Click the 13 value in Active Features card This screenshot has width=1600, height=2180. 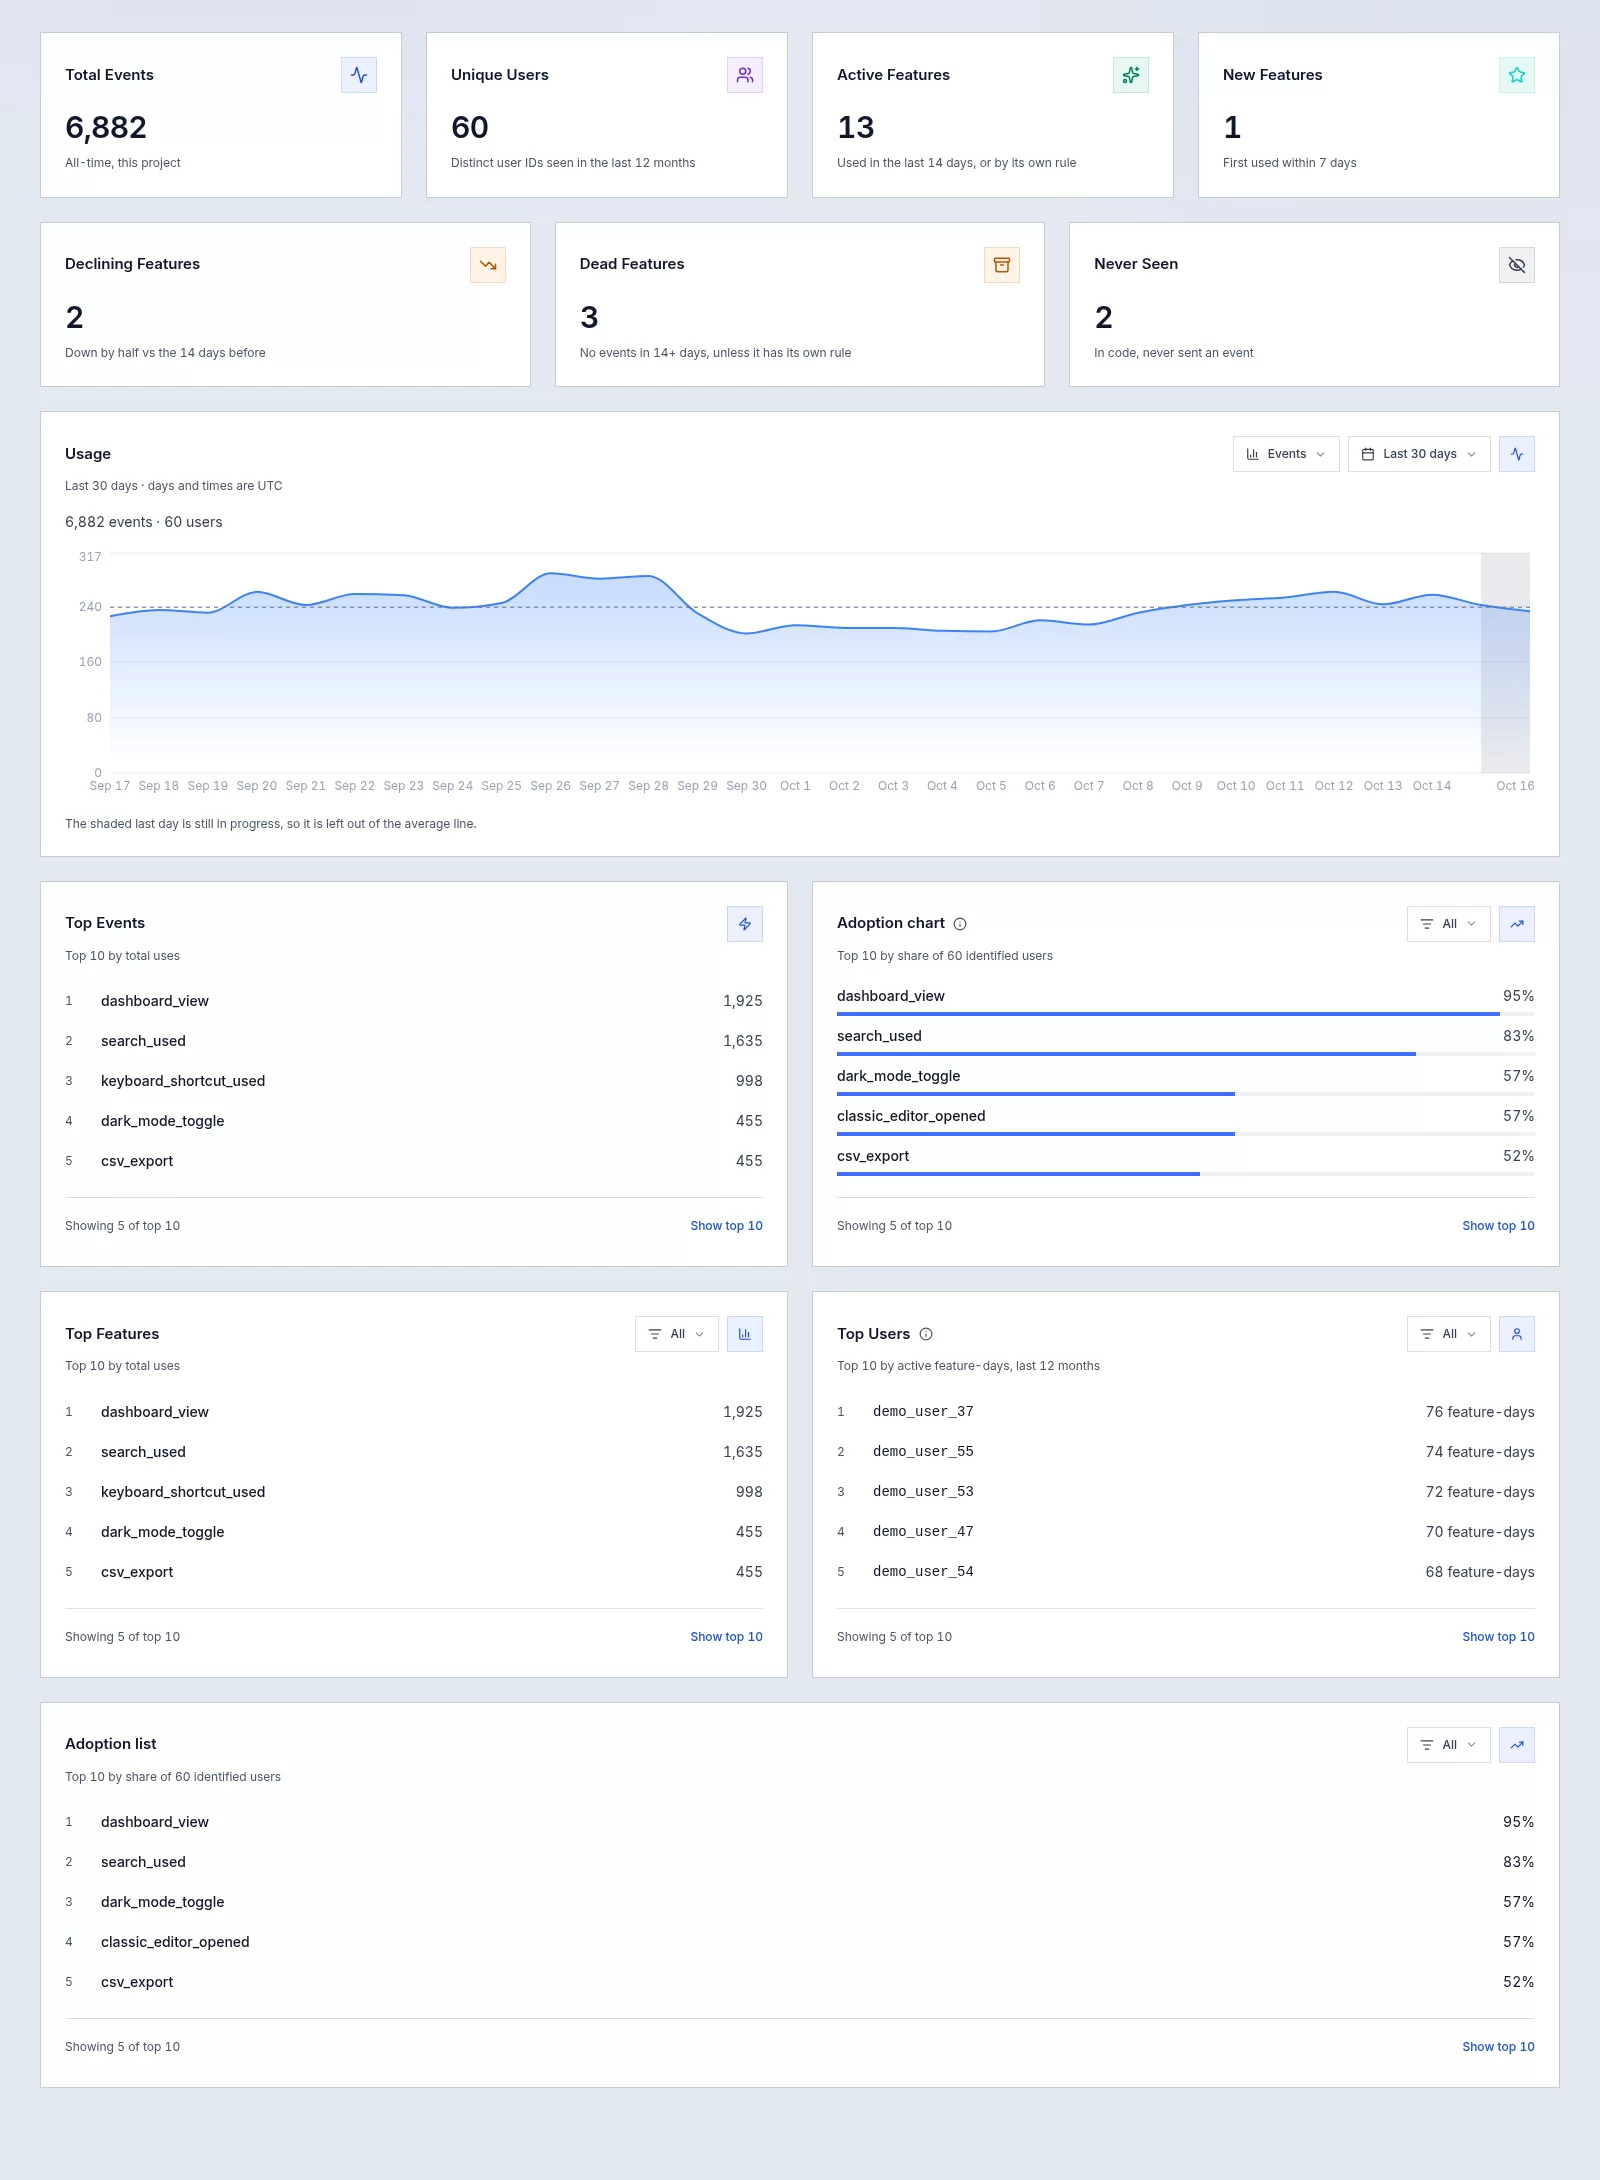(856, 127)
